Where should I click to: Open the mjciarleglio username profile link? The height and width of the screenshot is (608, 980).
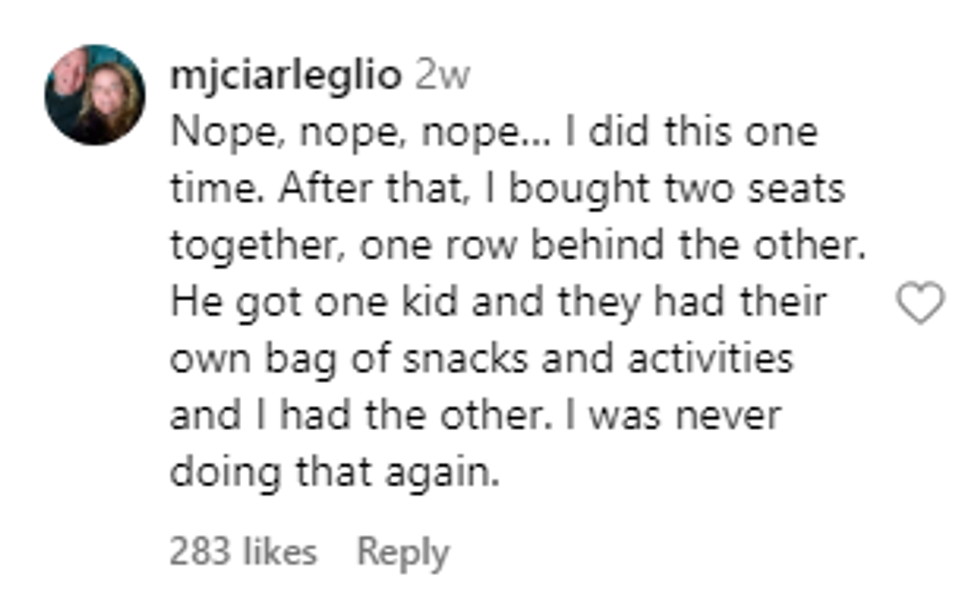(x=285, y=76)
